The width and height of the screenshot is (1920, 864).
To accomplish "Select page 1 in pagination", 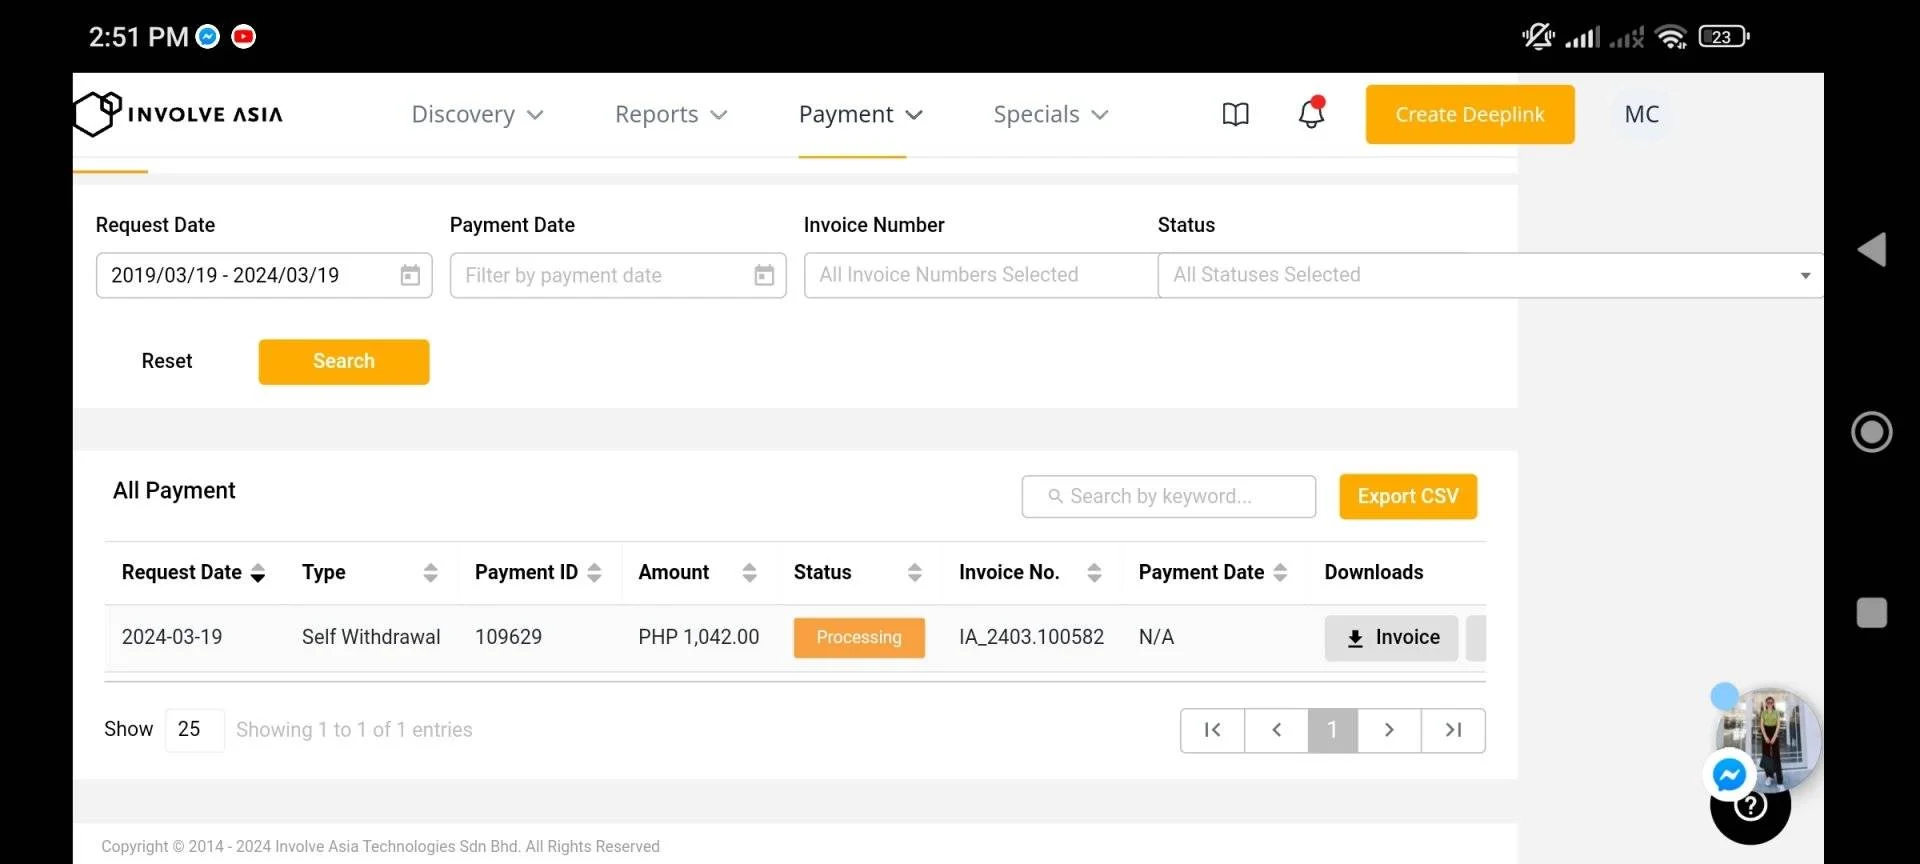I will pyautogui.click(x=1332, y=730).
